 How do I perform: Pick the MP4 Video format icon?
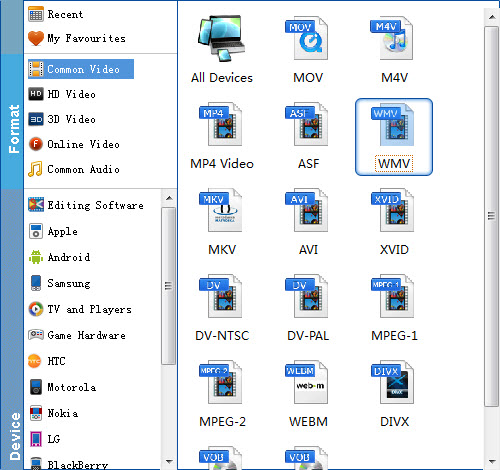pos(221,124)
